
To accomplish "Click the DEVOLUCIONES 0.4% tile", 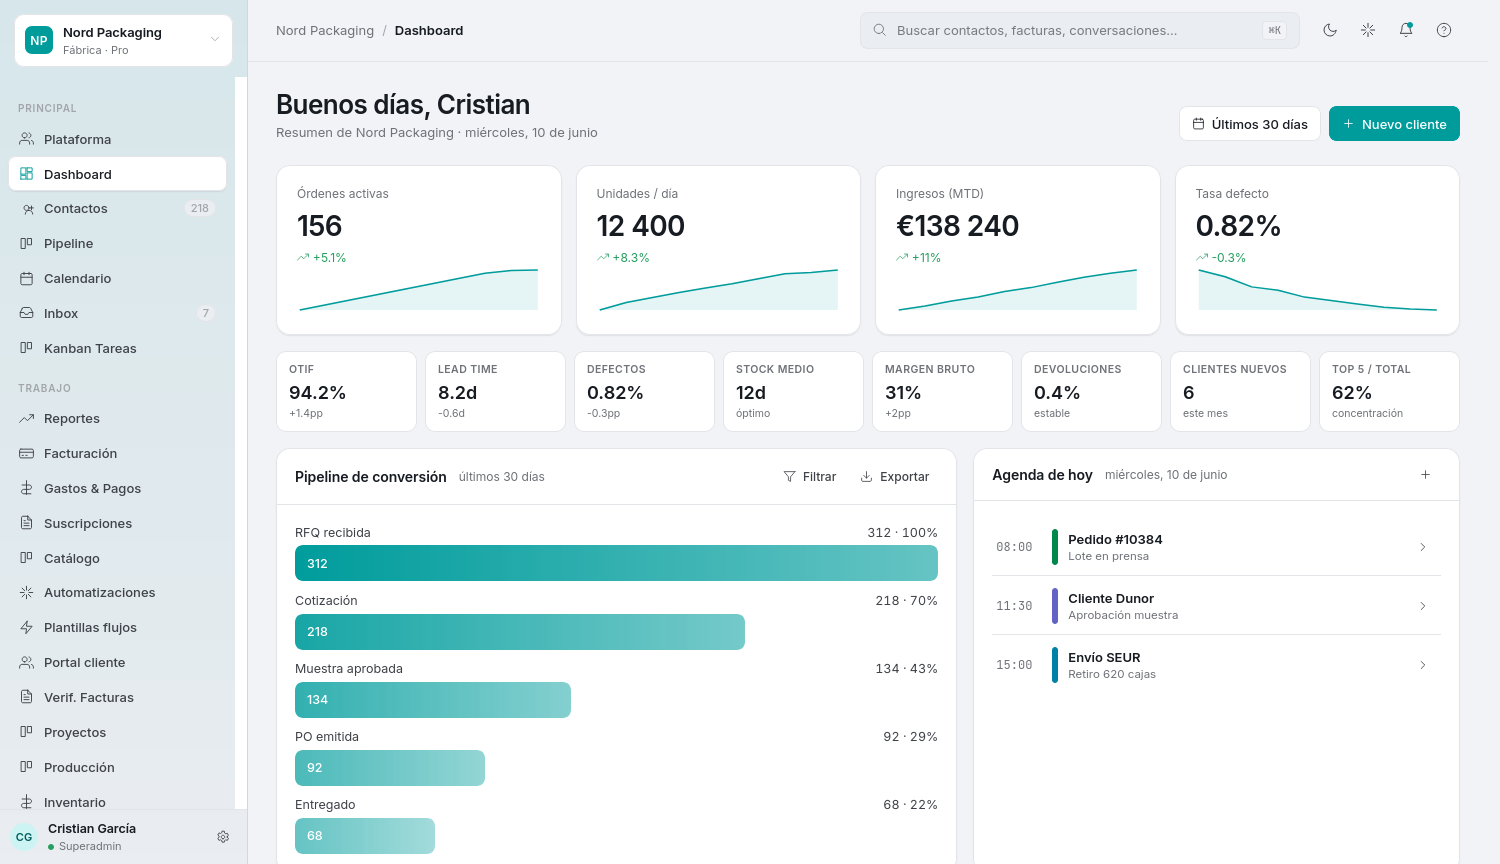I will point(1091,391).
